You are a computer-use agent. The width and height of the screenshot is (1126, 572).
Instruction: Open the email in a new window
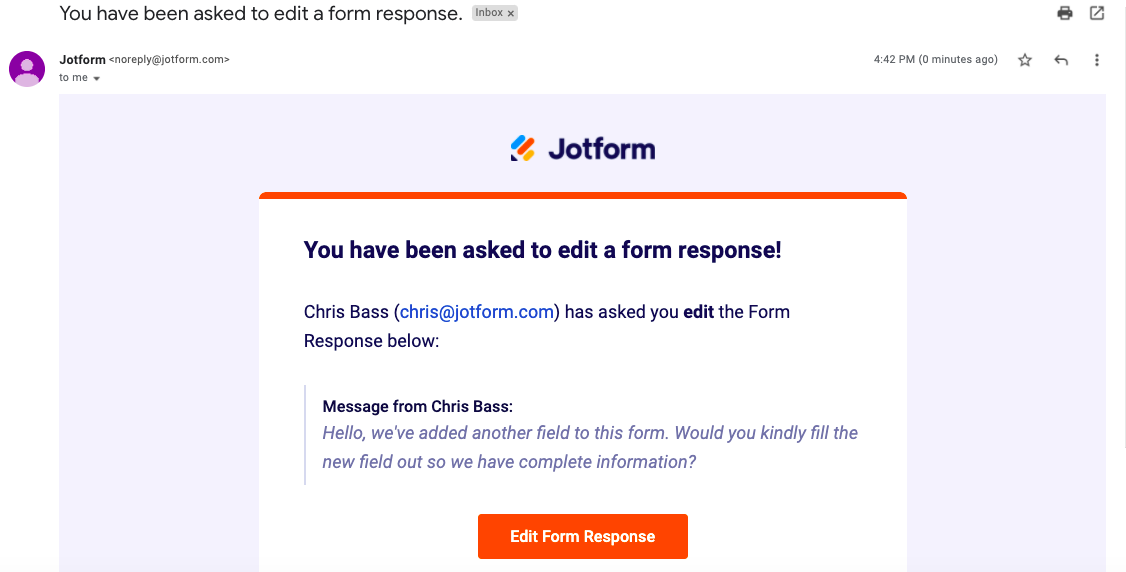(x=1097, y=13)
